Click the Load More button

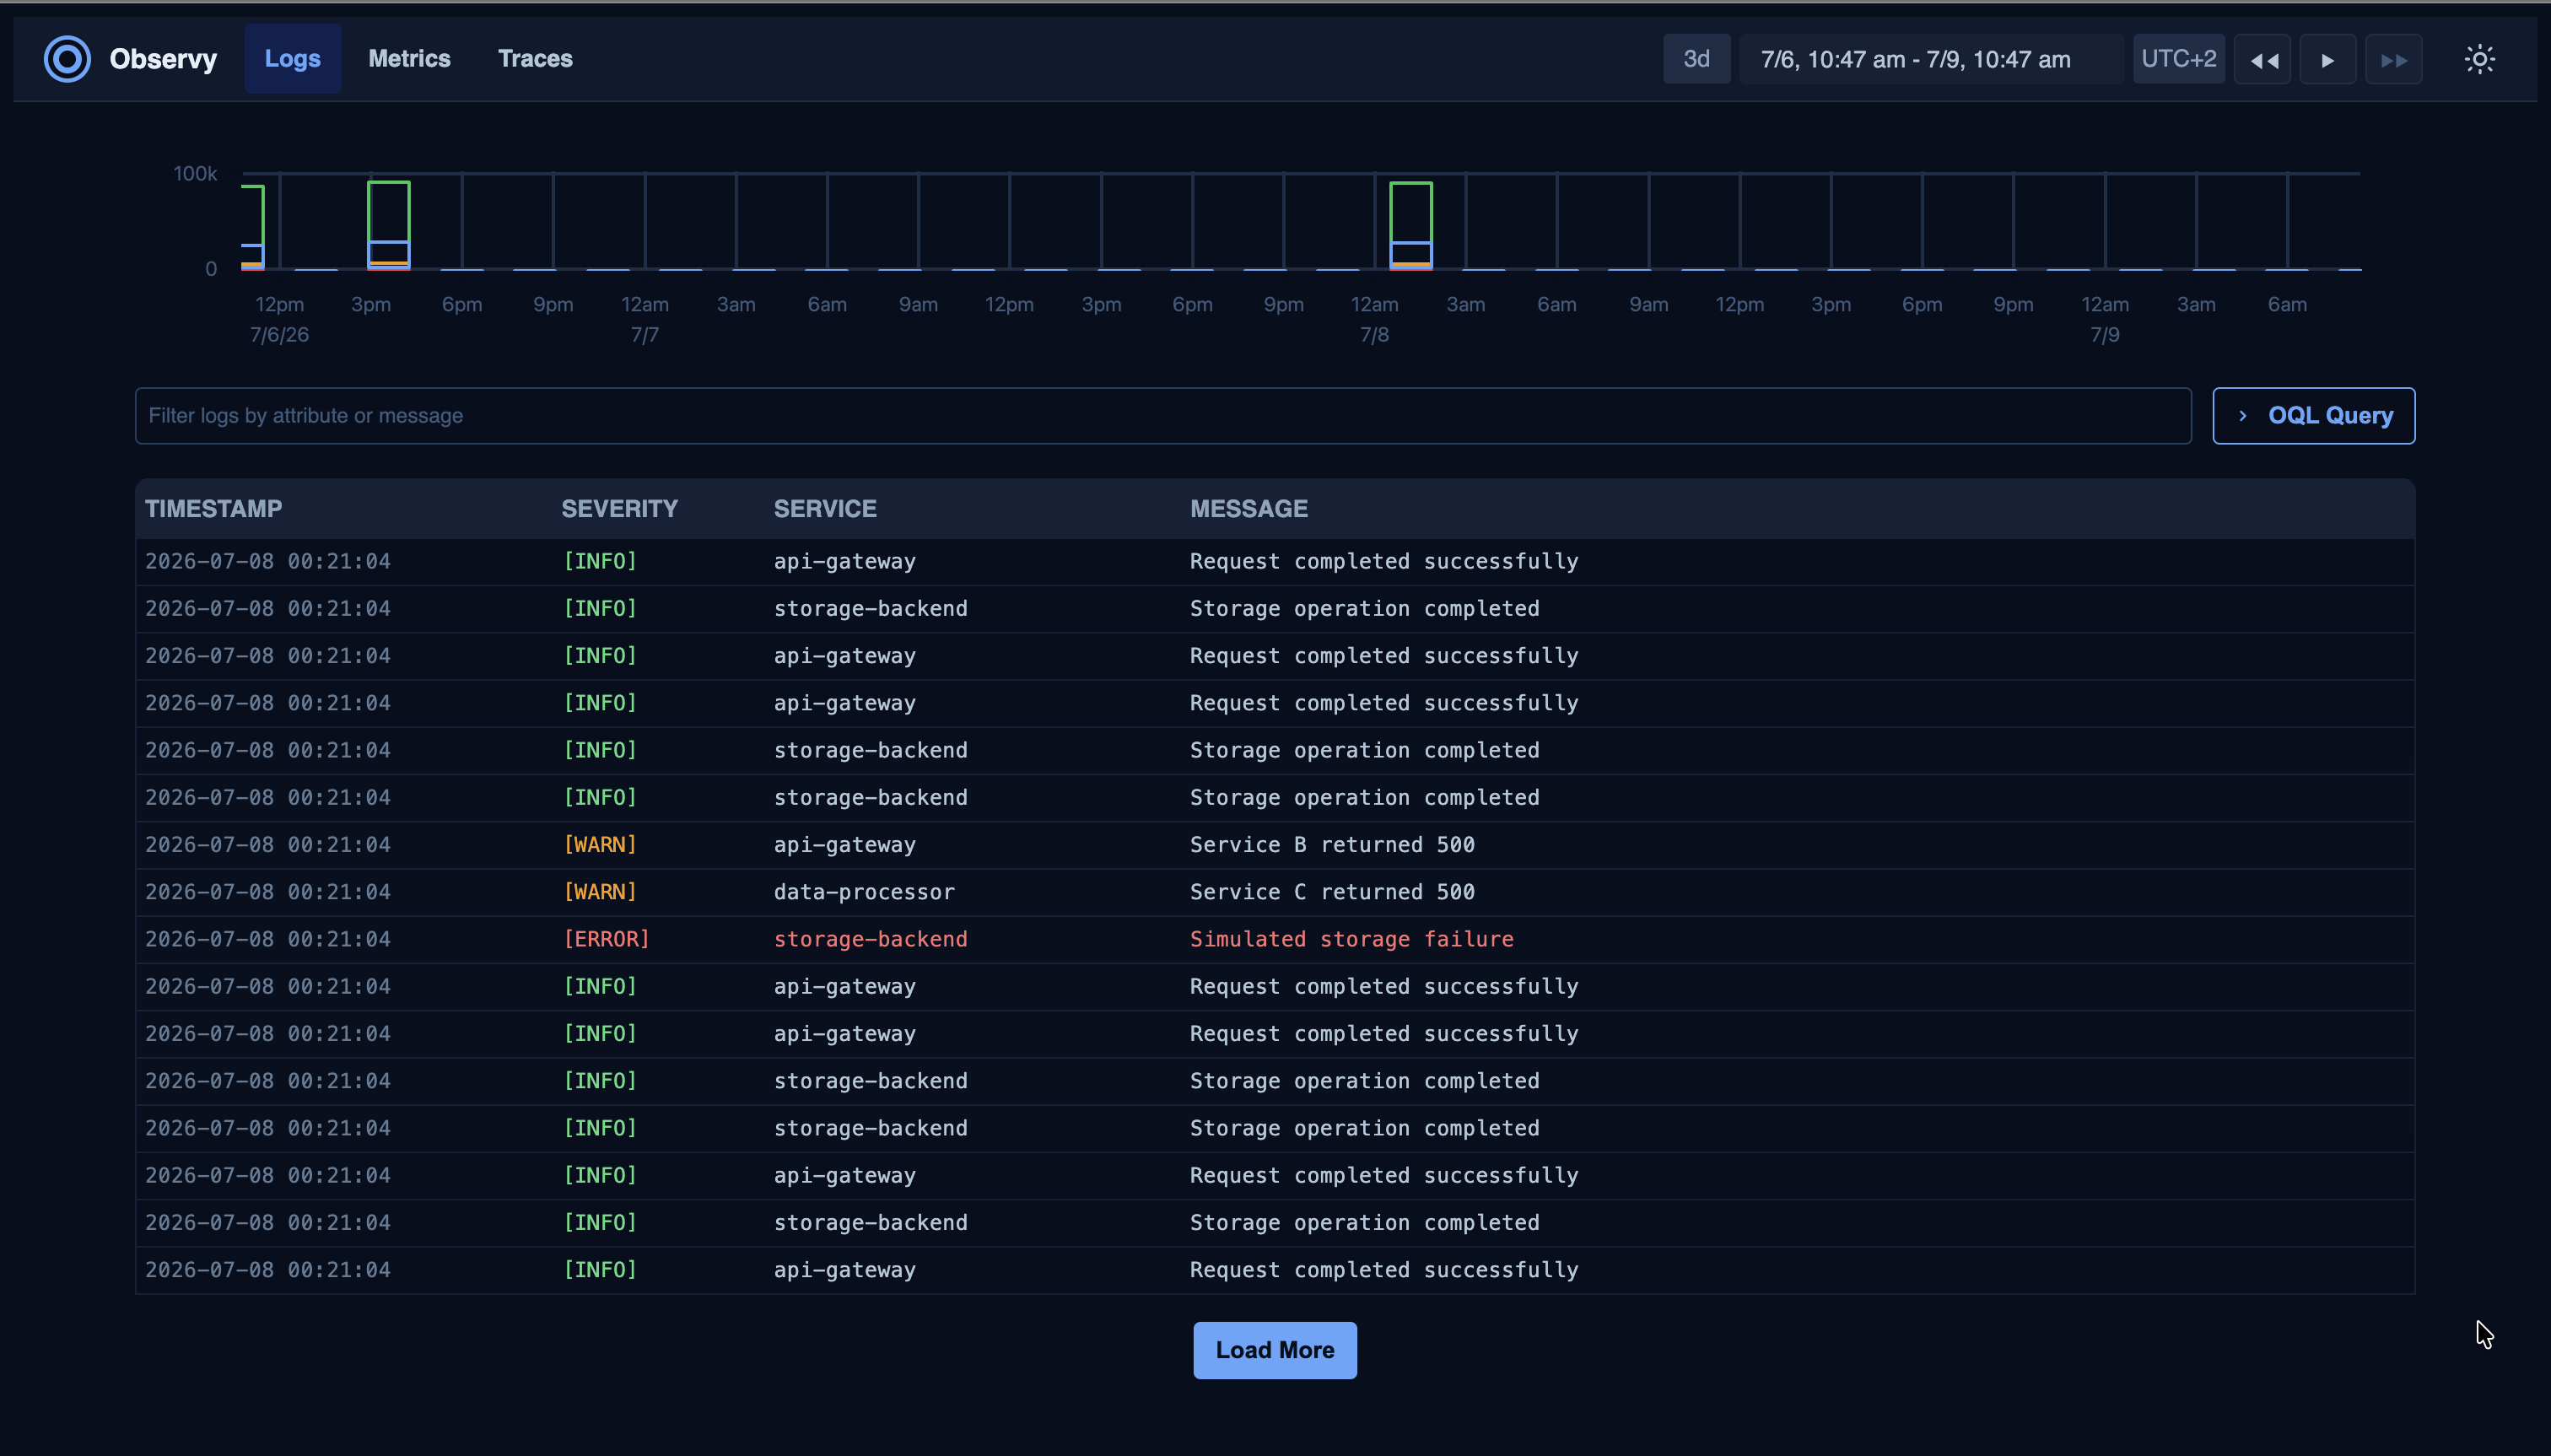click(x=1274, y=1350)
